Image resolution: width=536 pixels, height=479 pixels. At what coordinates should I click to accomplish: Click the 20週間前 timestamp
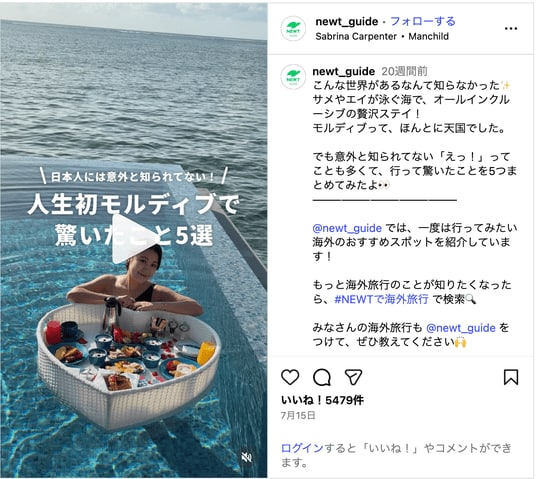404,71
